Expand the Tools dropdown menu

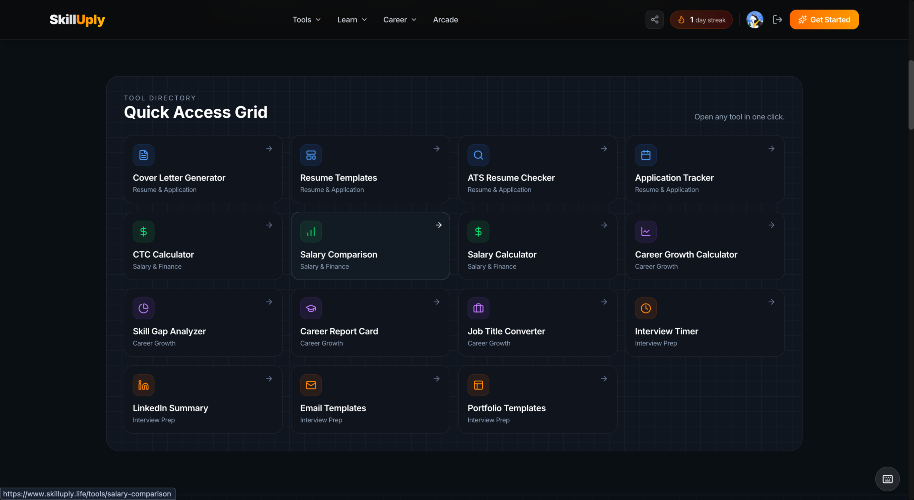click(306, 19)
